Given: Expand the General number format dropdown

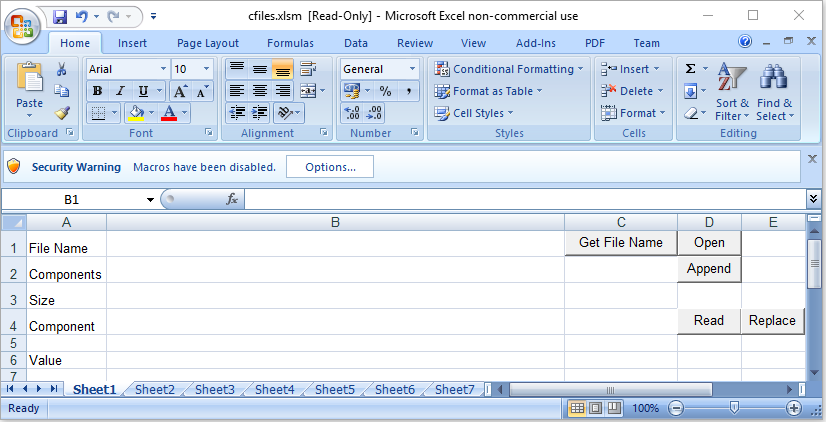Looking at the screenshot, I should click(411, 69).
